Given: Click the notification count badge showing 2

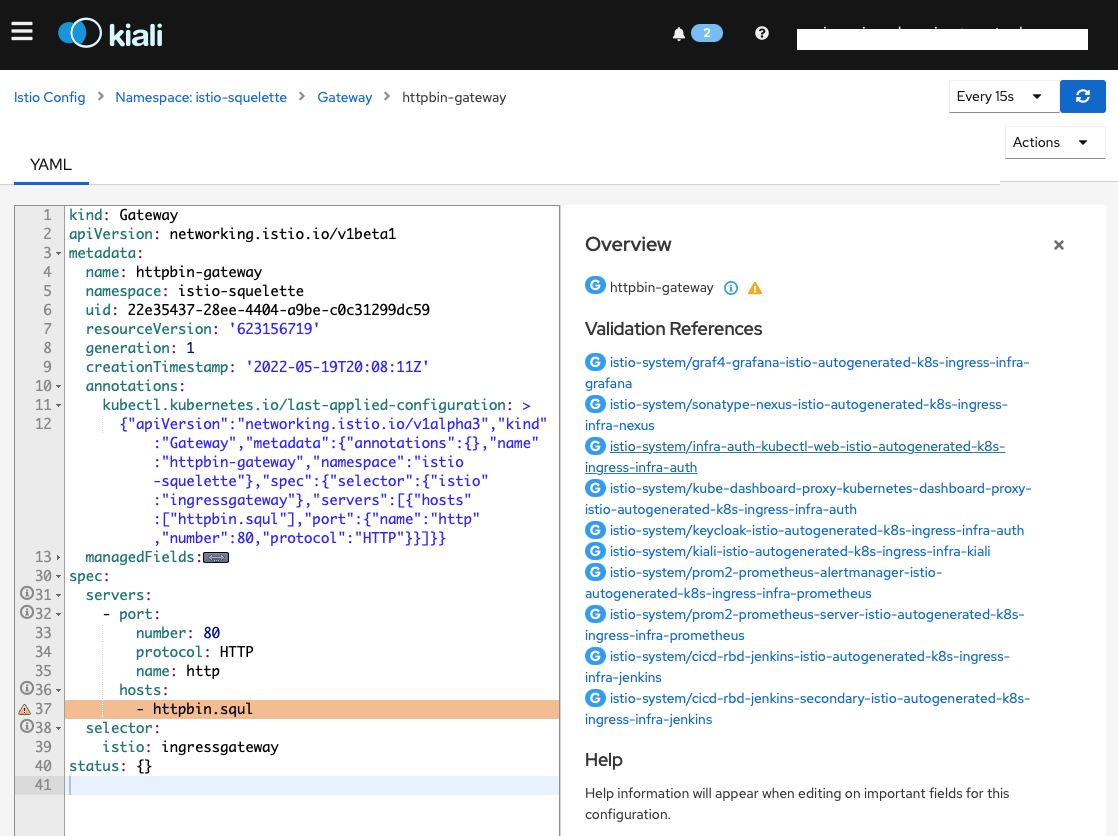Looking at the screenshot, I should [x=707, y=33].
